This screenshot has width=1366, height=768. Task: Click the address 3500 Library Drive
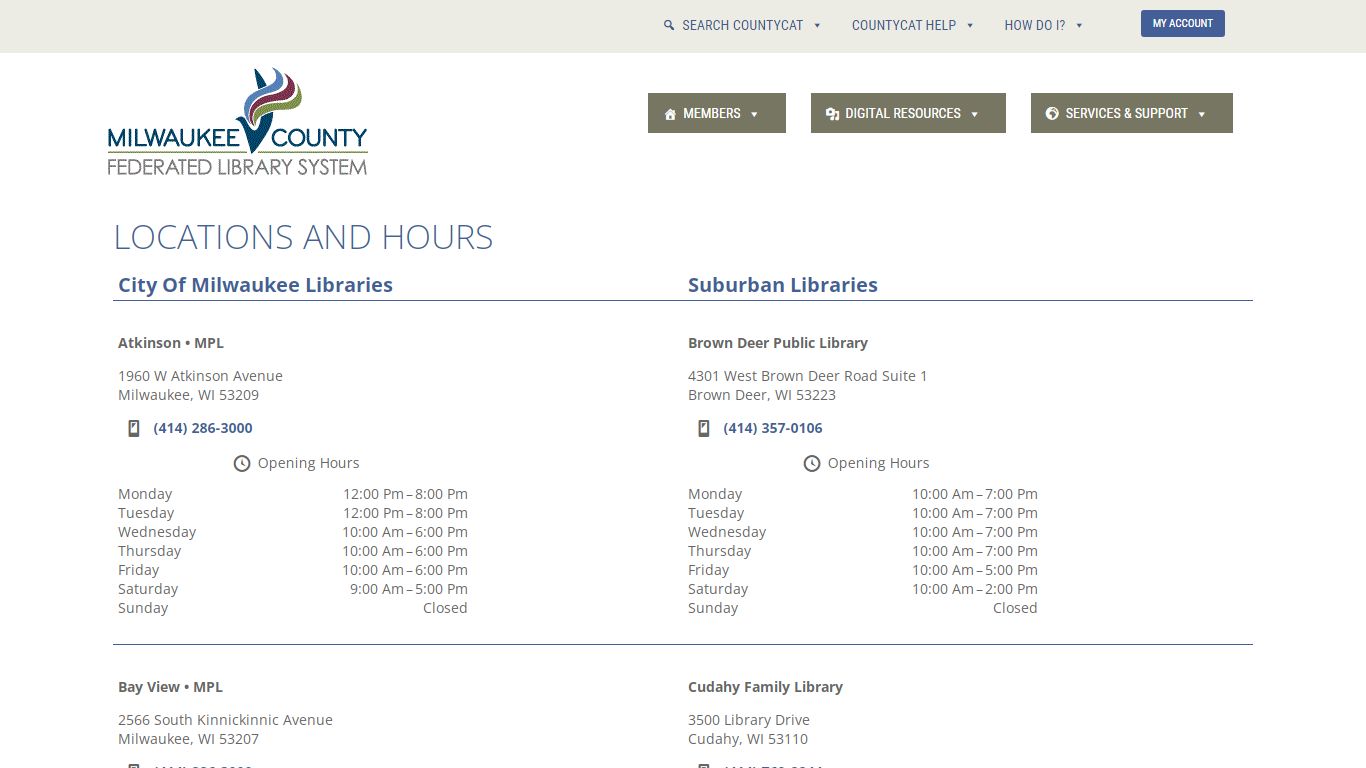tap(749, 720)
